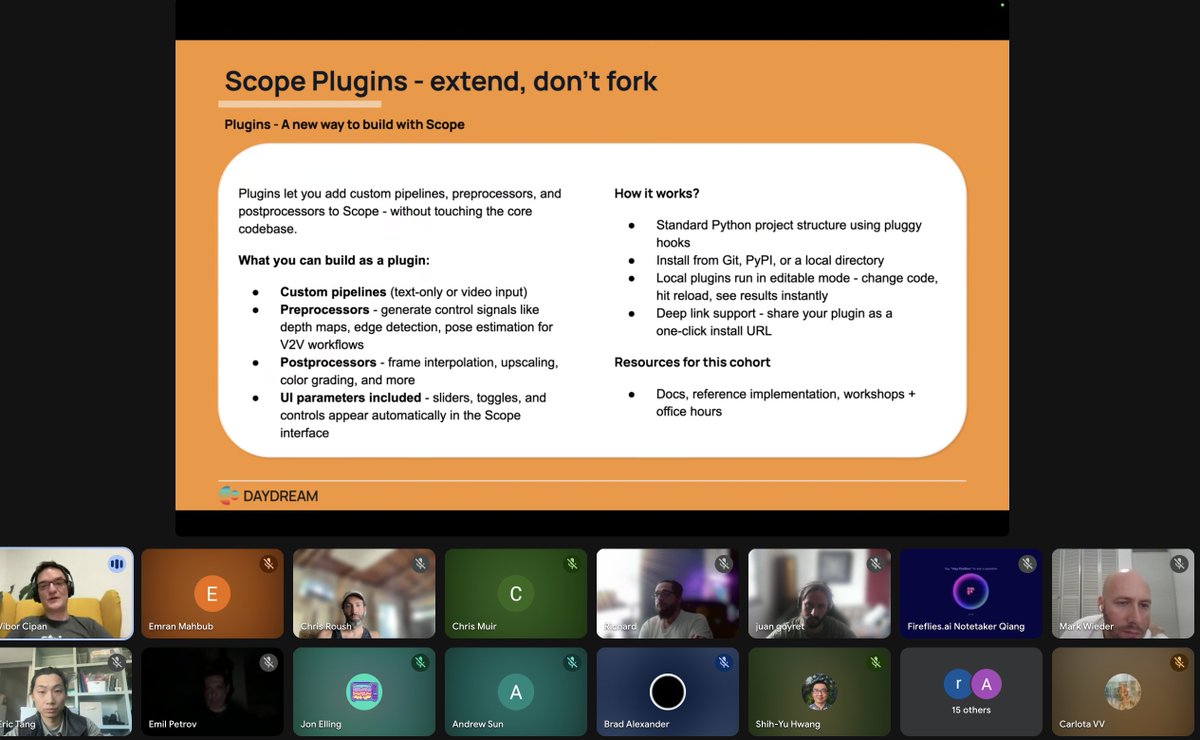The height and width of the screenshot is (740, 1200).
Task: Click muted mic icon on Carlota VV tile
Action: pyautogui.click(x=1179, y=662)
